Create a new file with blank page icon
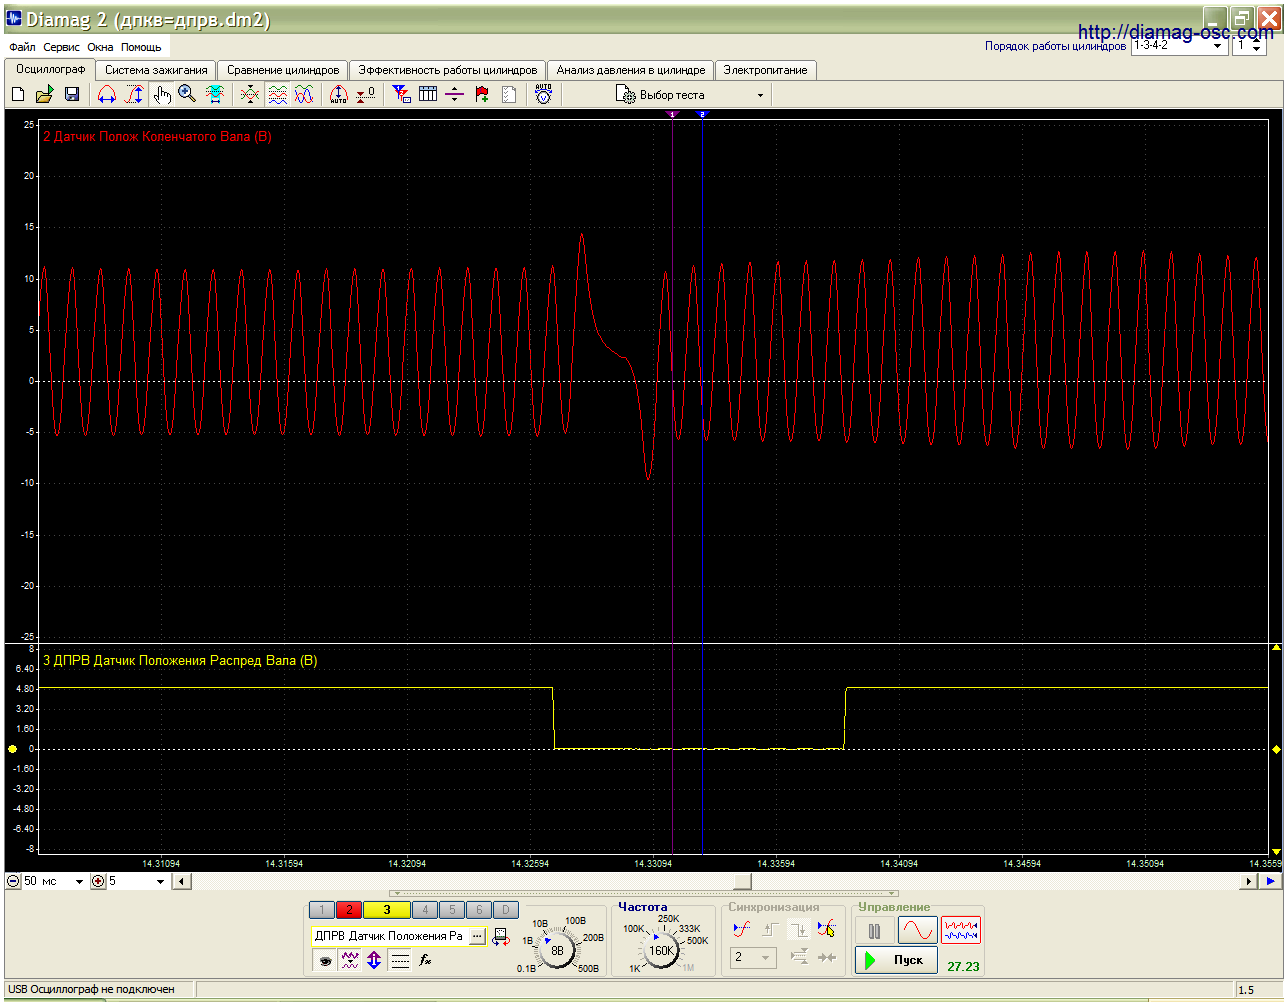This screenshot has width=1288, height=1002. (x=18, y=94)
